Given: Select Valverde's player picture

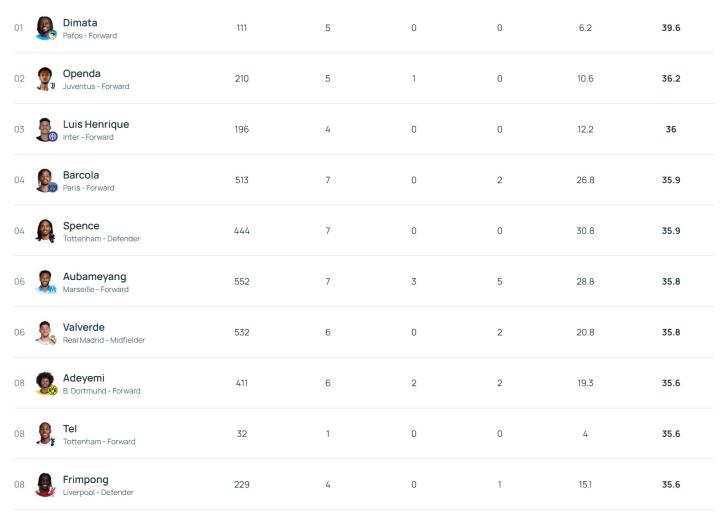Looking at the screenshot, I should [x=45, y=333].
